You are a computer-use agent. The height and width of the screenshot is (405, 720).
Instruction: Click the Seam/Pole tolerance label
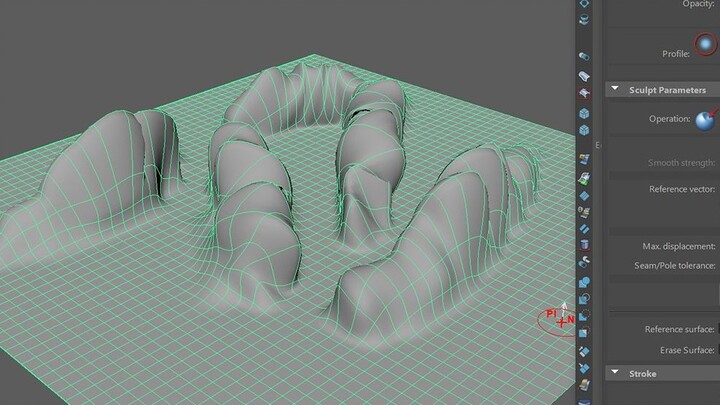pos(672,265)
